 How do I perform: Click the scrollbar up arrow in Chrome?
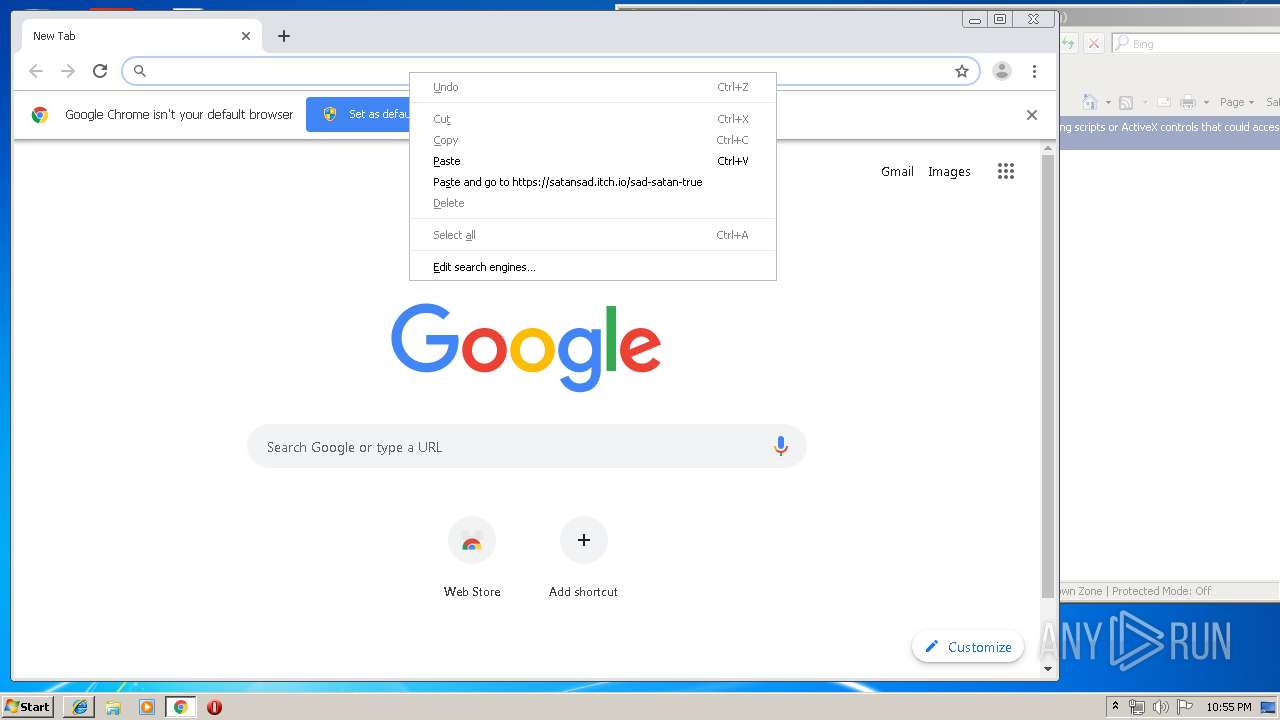point(1048,149)
